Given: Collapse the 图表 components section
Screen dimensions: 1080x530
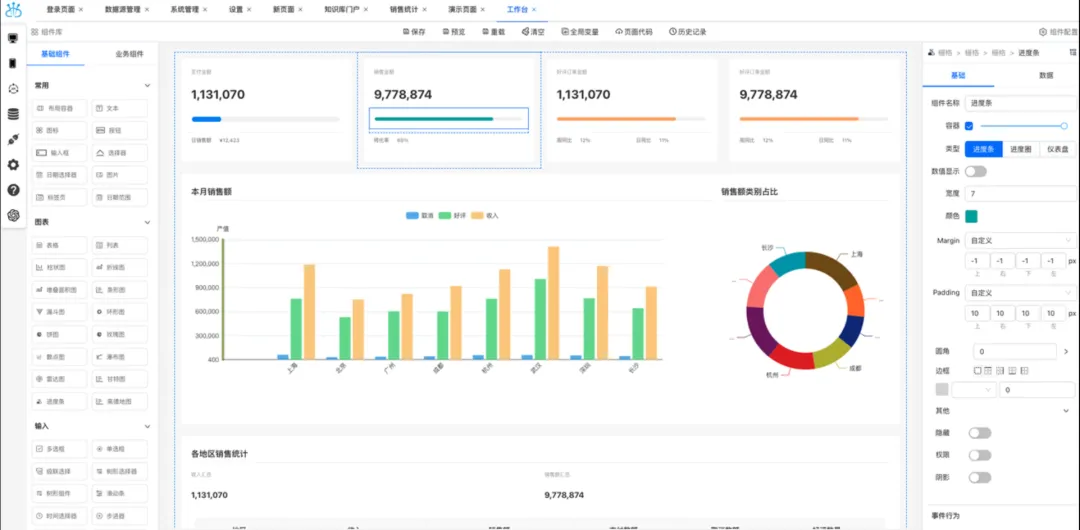Looking at the screenshot, I should (x=147, y=222).
